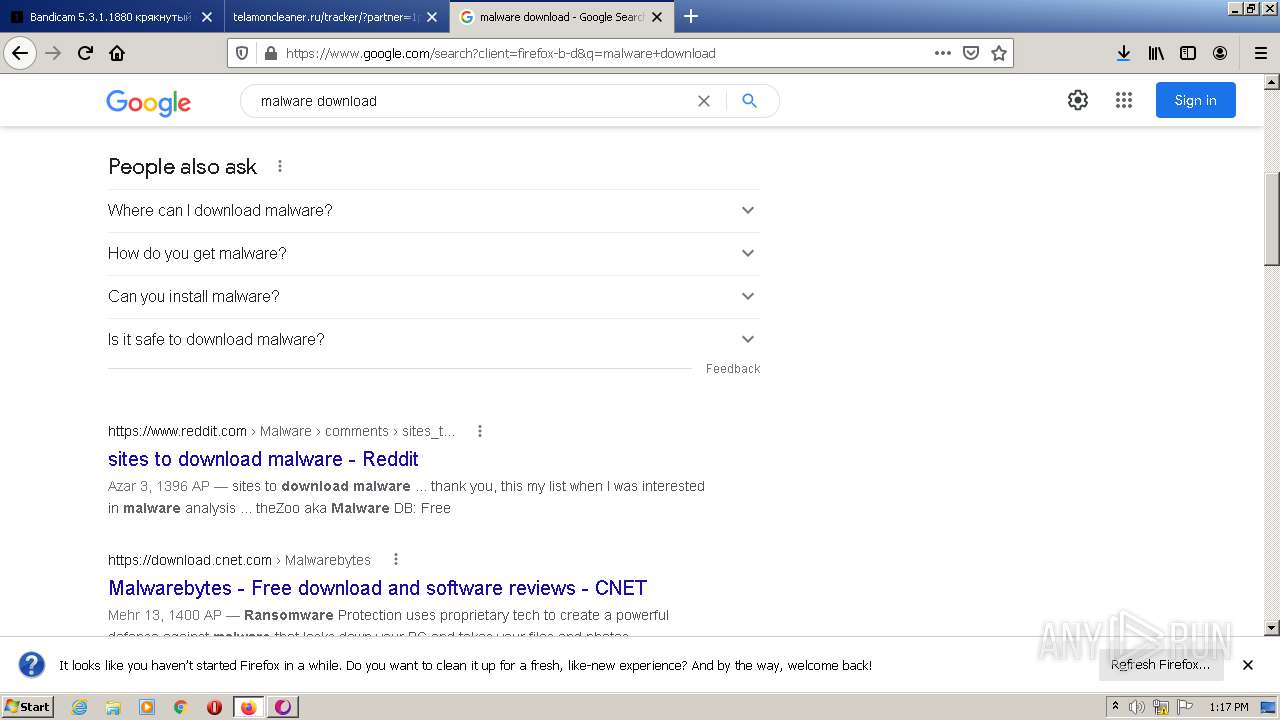The image size is (1280, 720).
Task: Reload the current page
Action: [x=86, y=53]
